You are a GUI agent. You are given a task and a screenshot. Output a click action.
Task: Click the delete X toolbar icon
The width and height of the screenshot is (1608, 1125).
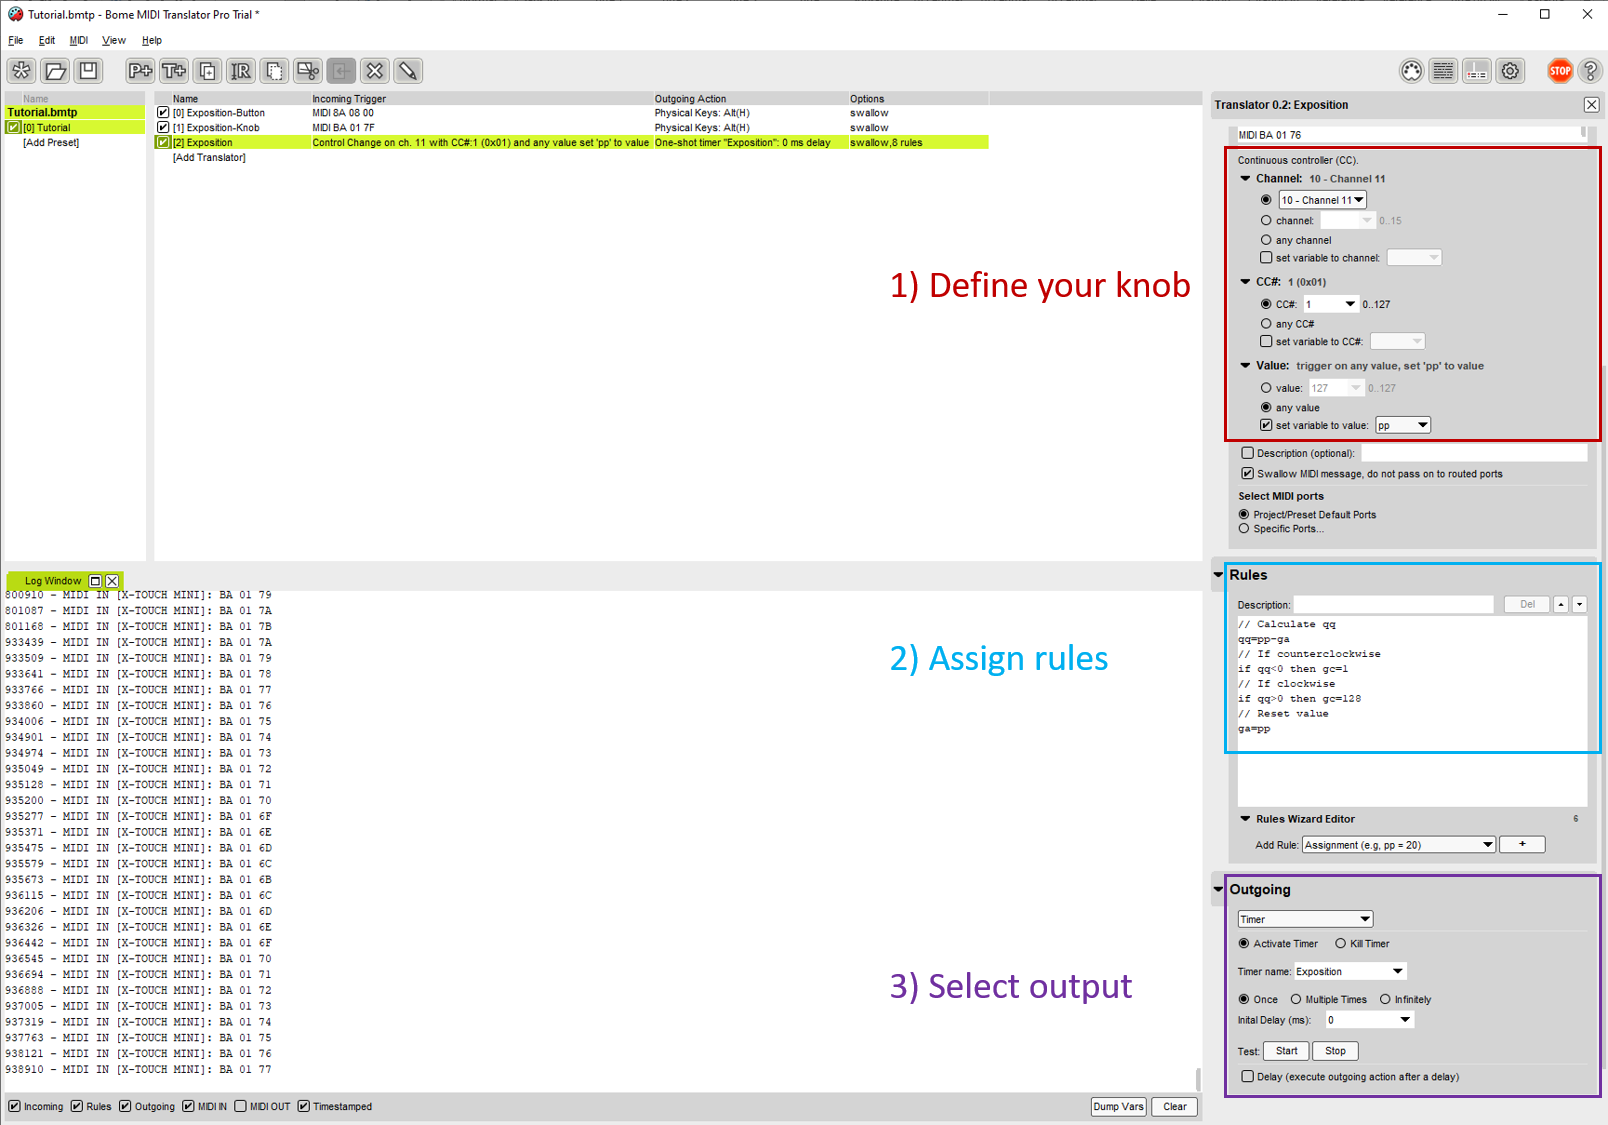pos(374,71)
